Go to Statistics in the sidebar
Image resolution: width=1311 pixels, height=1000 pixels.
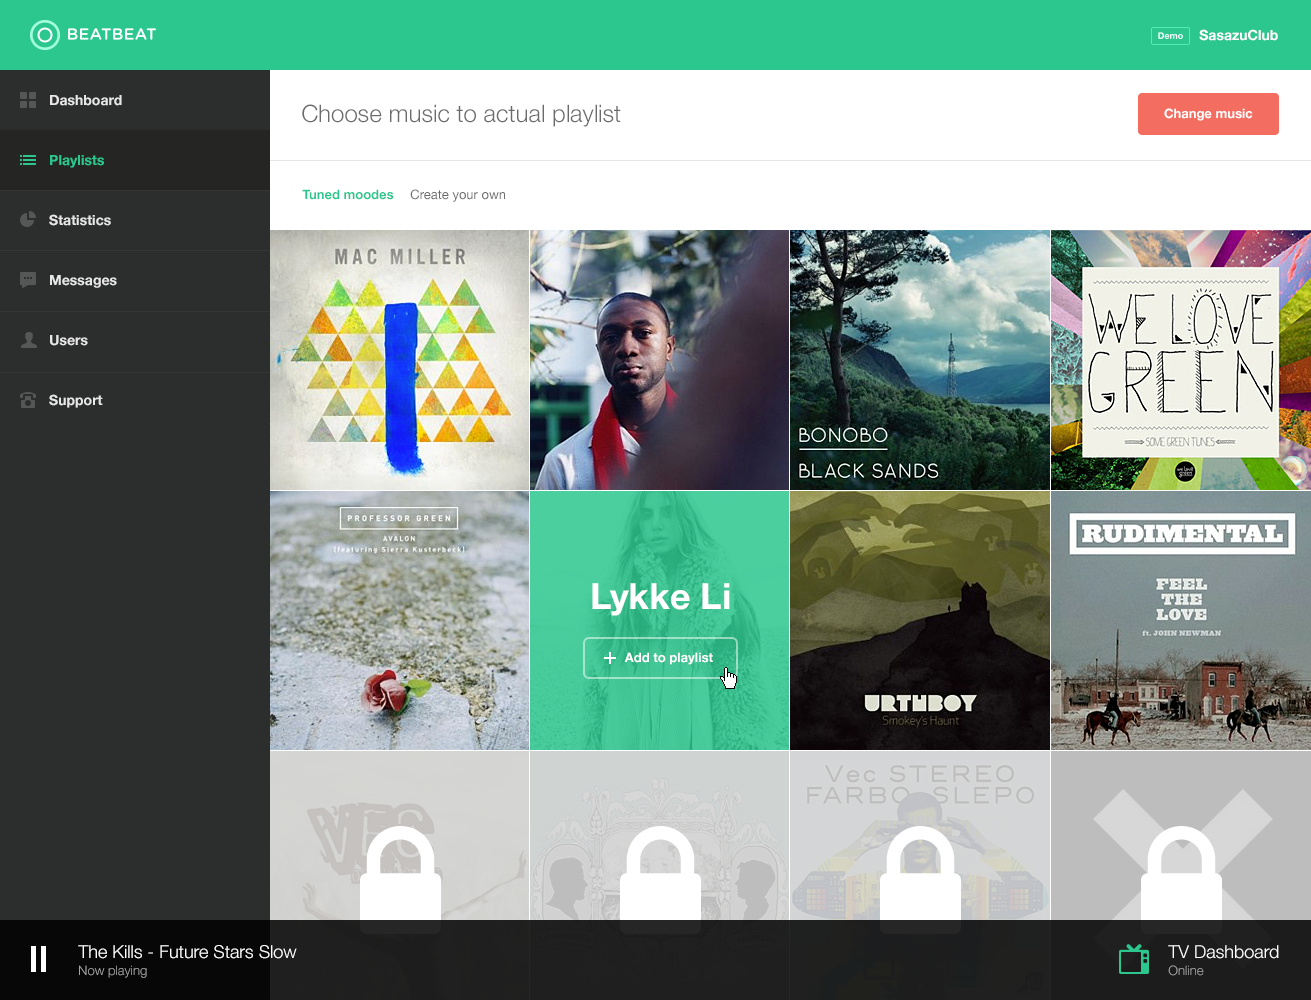(135, 220)
